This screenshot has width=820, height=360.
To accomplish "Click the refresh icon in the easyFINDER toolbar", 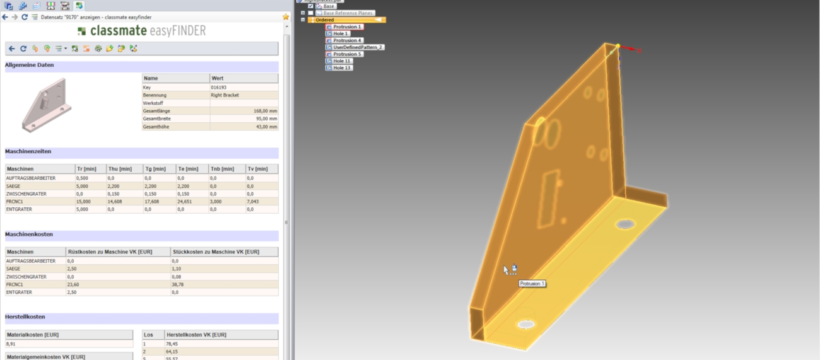I will [23, 49].
